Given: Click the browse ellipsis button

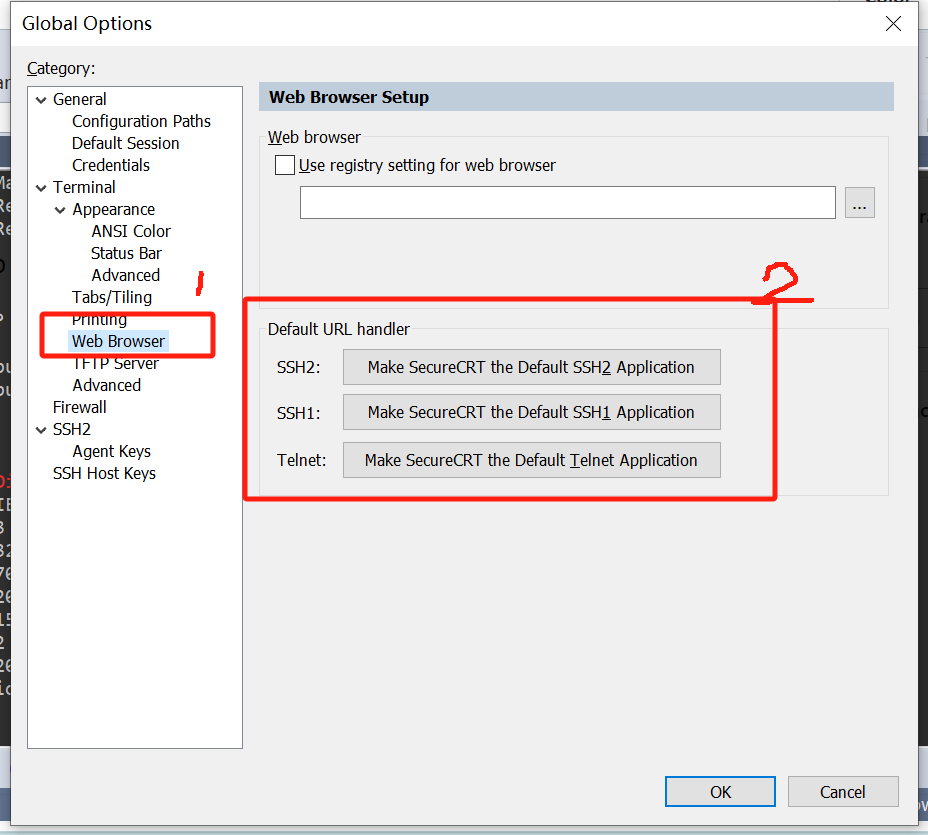Looking at the screenshot, I should tap(859, 202).
